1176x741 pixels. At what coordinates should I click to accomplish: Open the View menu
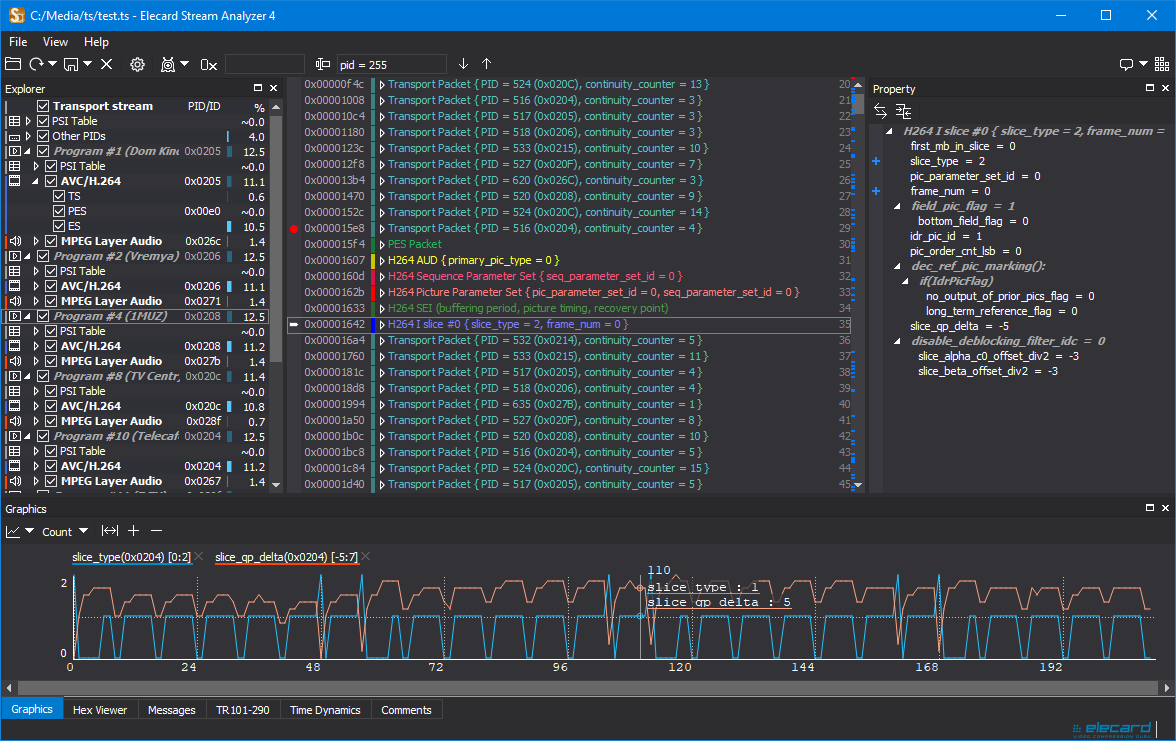[55, 42]
